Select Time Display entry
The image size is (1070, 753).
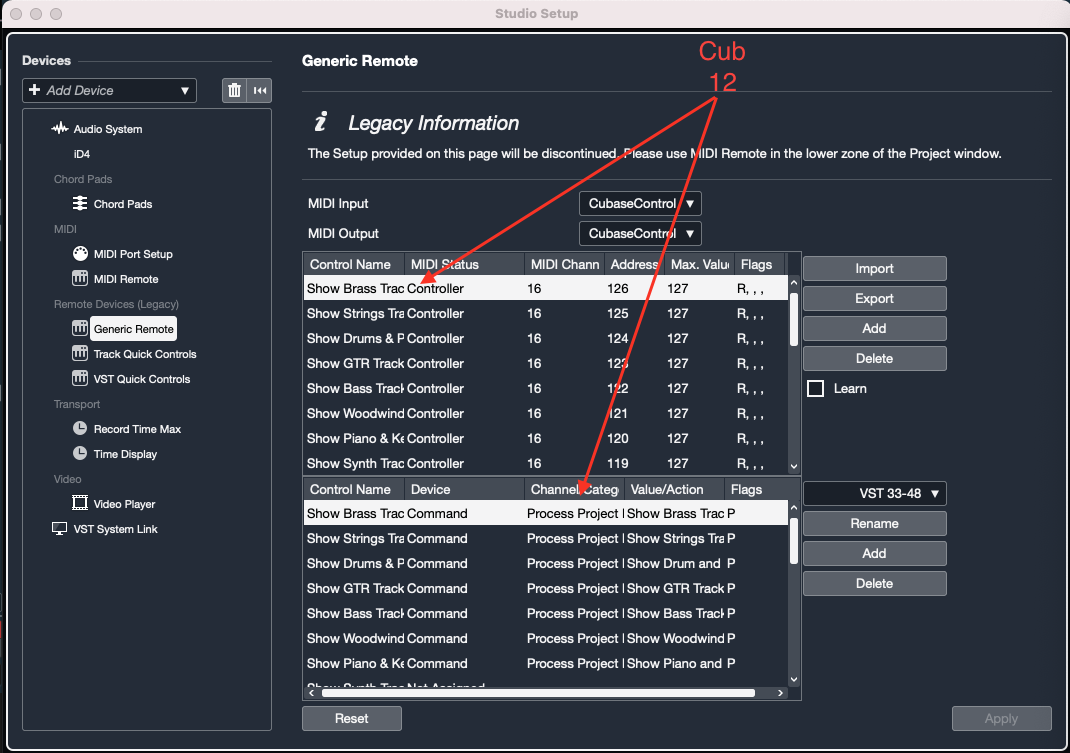pos(125,454)
